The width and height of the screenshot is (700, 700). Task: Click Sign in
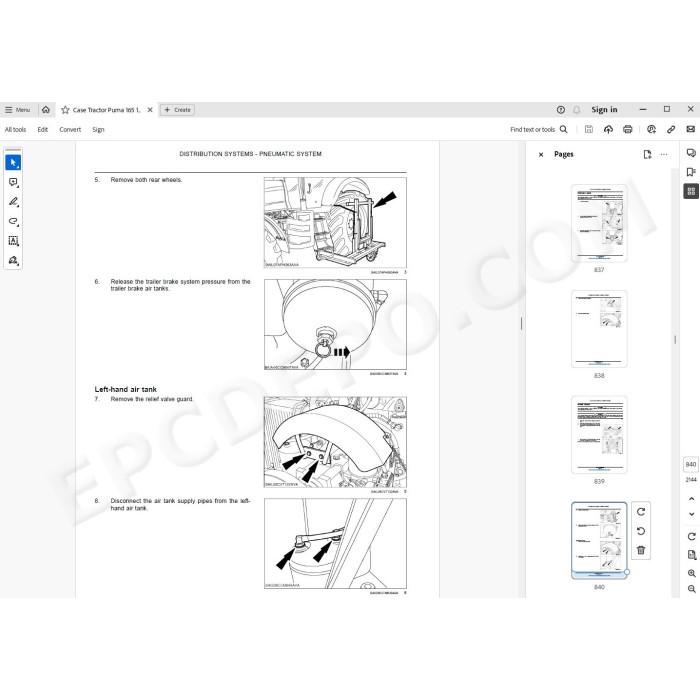tap(604, 110)
